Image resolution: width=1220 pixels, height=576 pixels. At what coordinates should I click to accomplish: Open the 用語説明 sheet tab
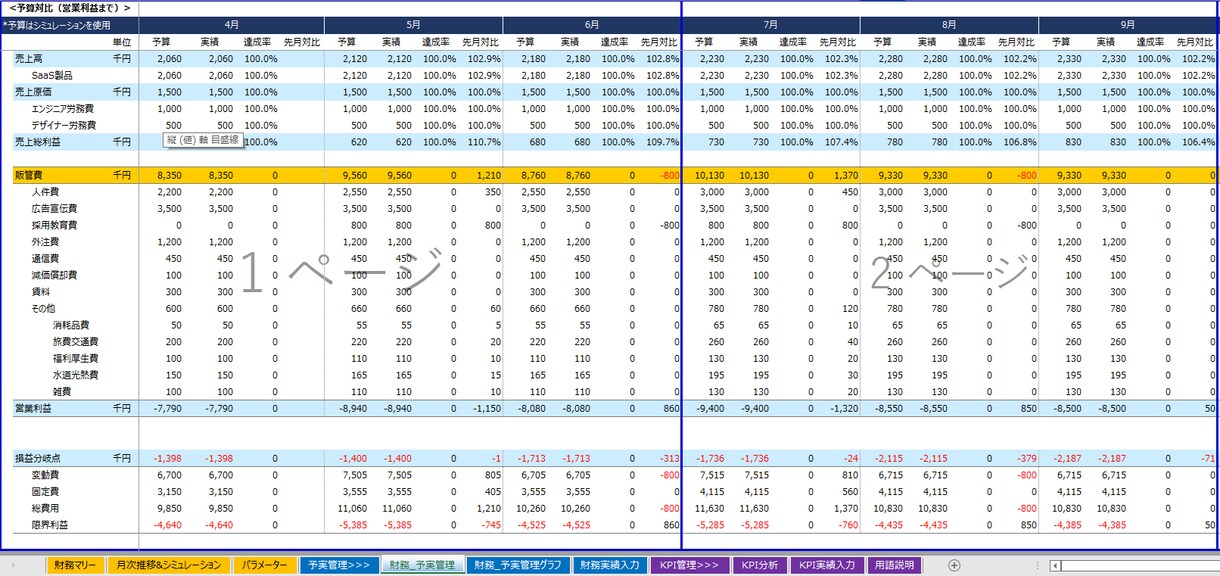point(893,565)
